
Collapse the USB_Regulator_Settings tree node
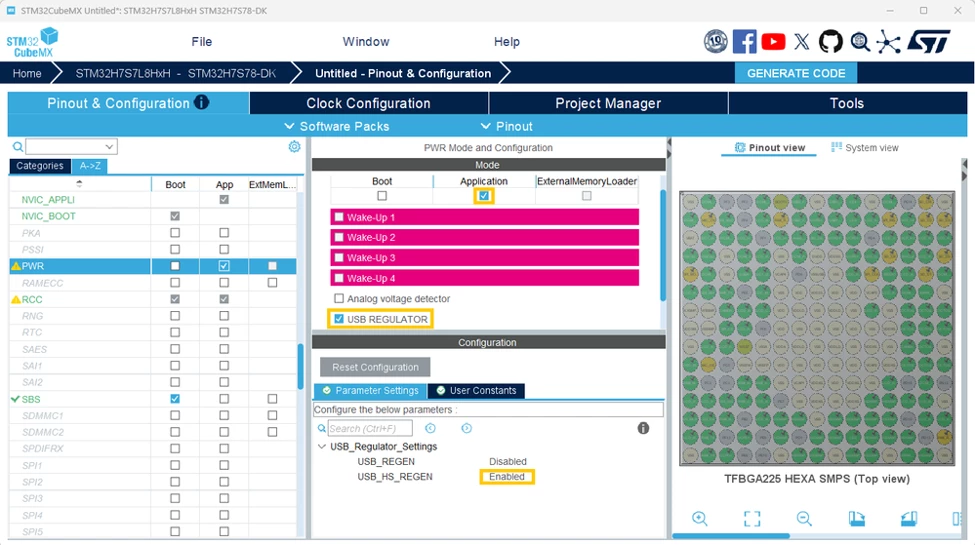pos(321,447)
